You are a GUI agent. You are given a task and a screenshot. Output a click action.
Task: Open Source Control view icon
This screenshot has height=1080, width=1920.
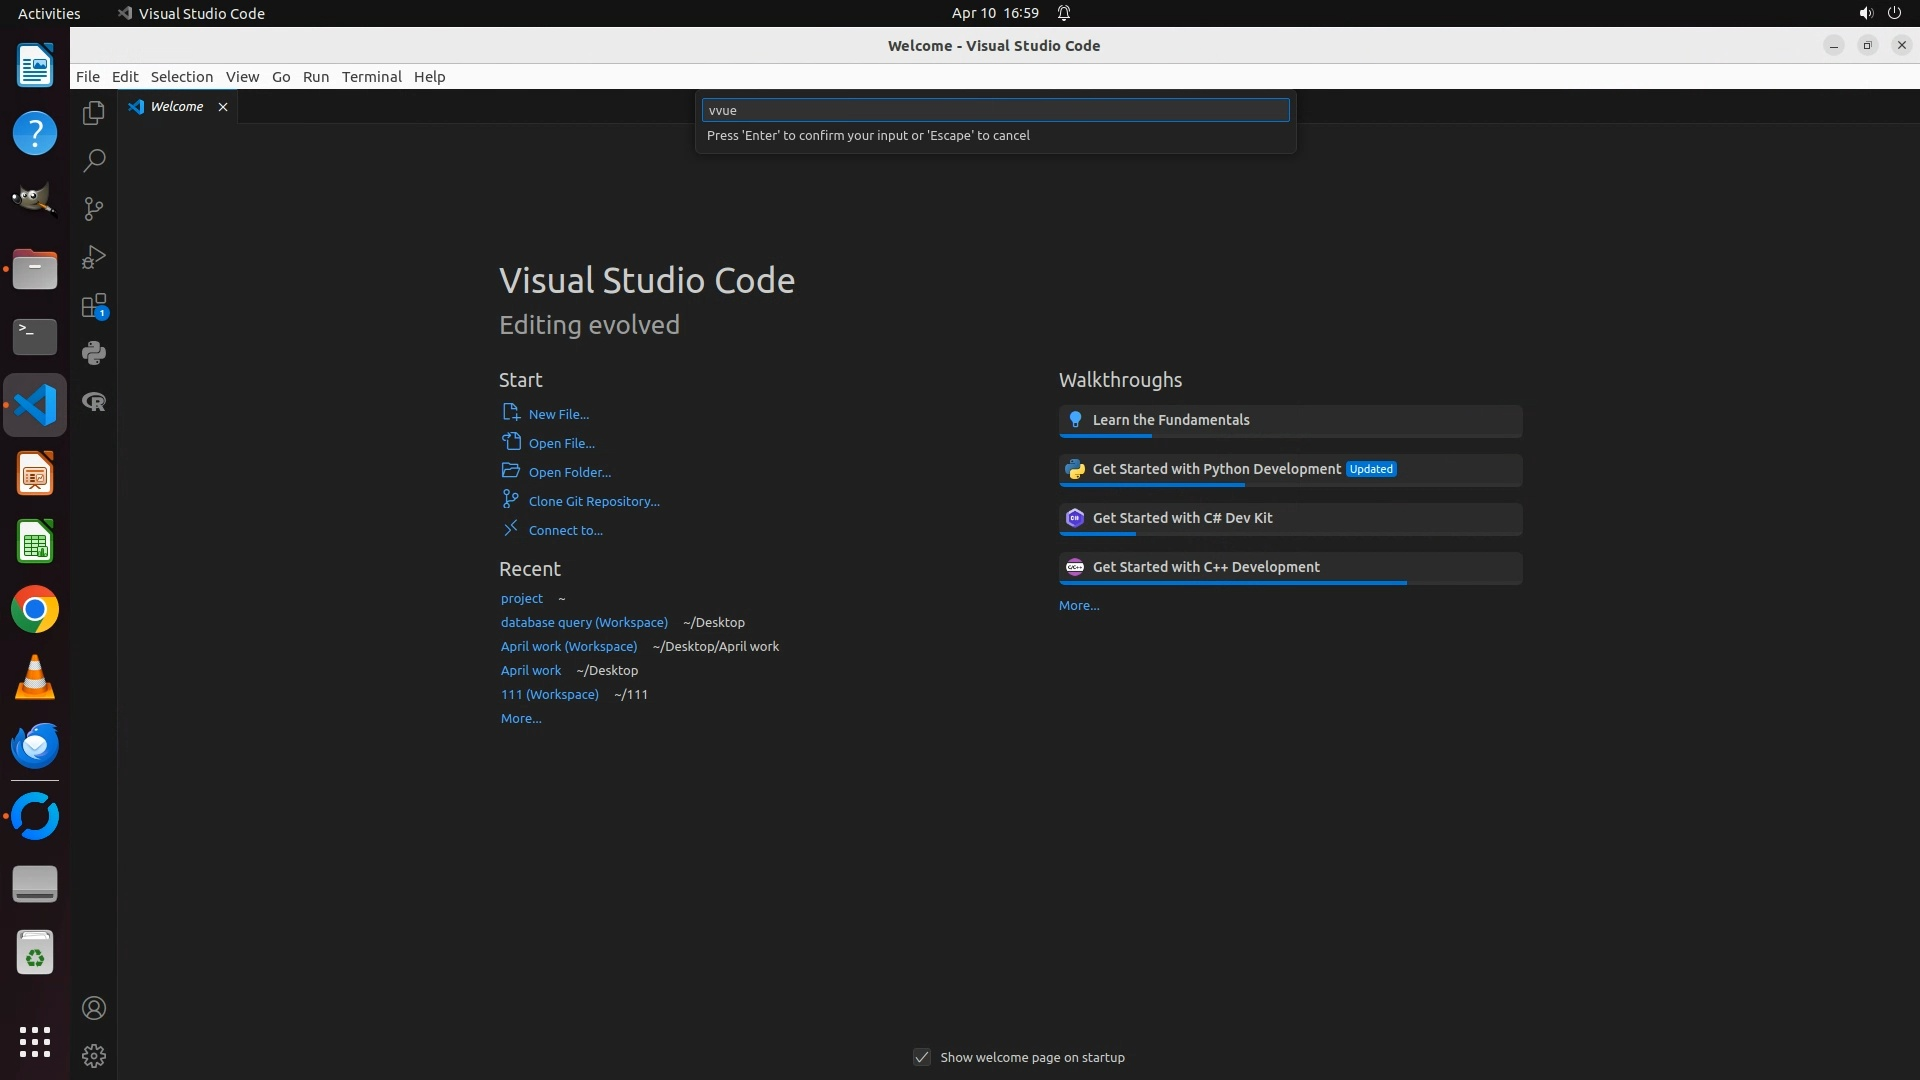pyautogui.click(x=93, y=208)
